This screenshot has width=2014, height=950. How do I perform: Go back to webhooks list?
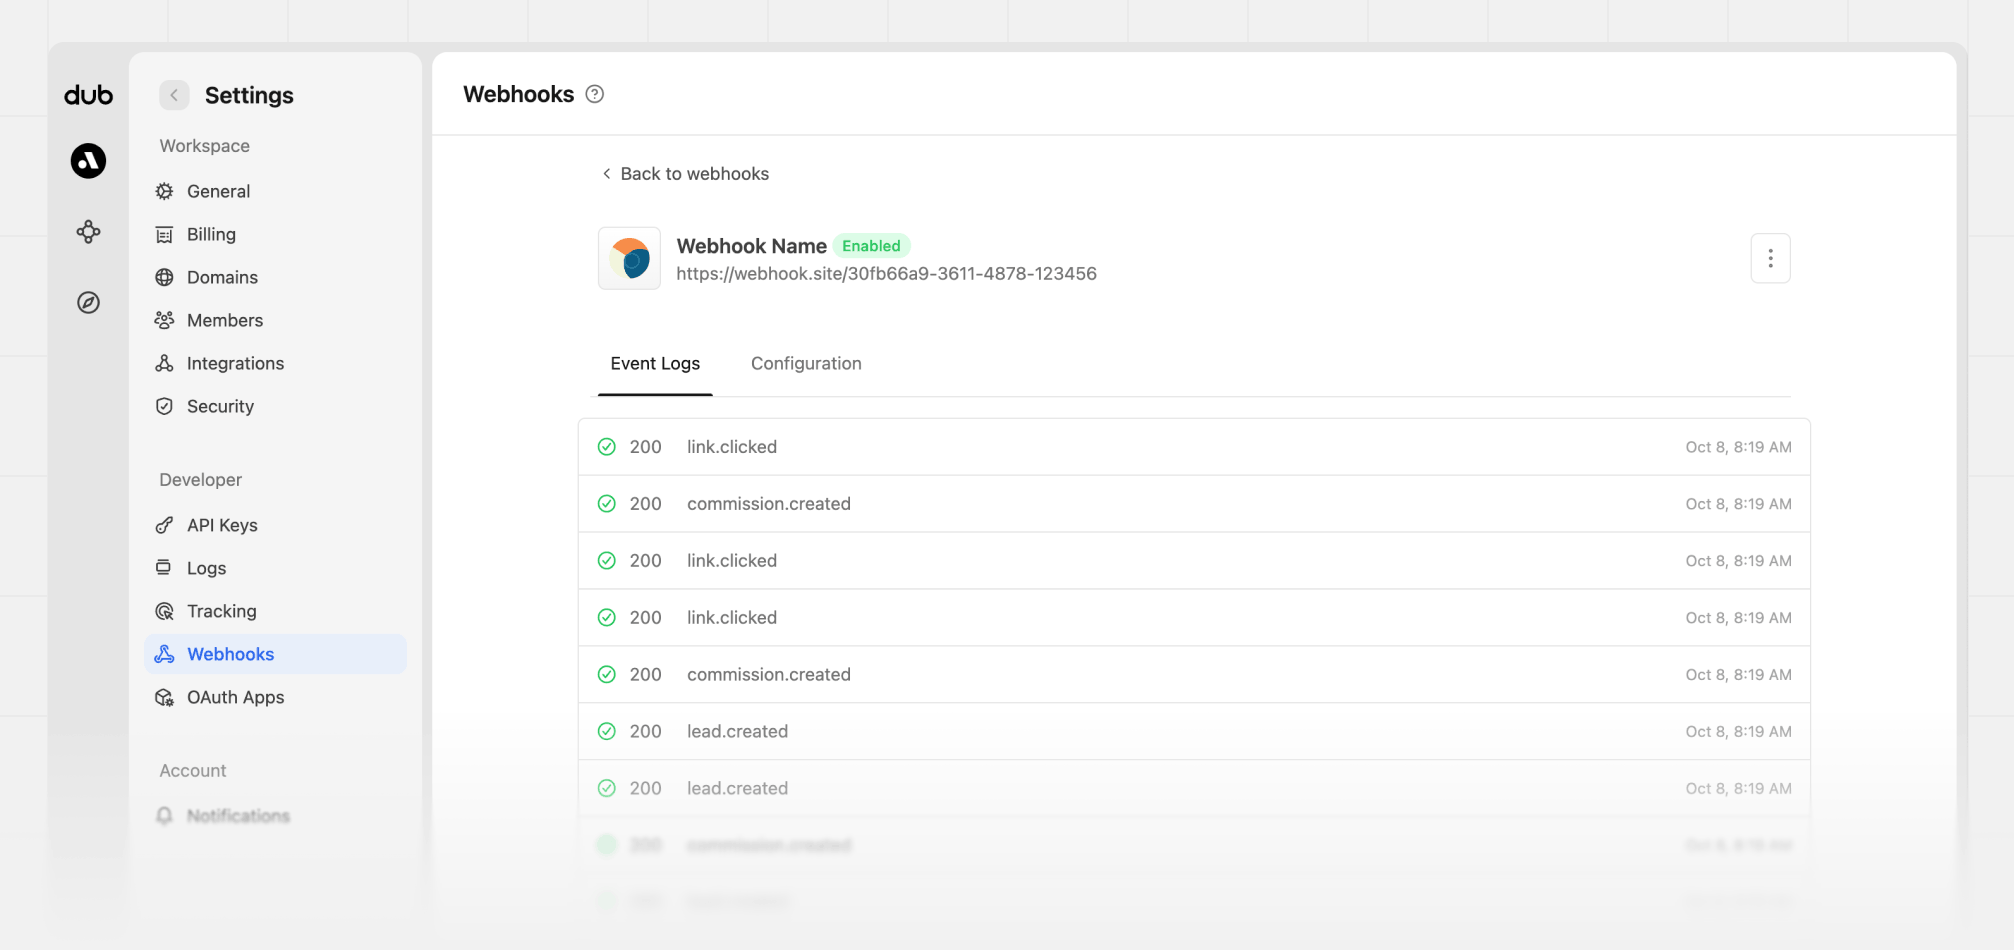coord(685,174)
